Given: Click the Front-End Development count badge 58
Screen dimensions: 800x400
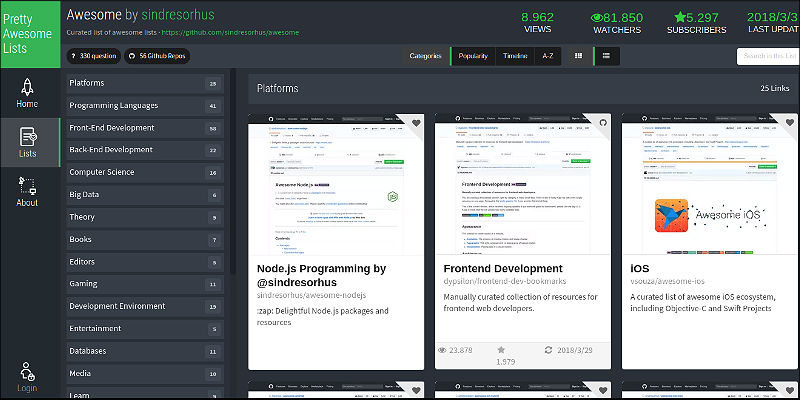Looking at the screenshot, I should 213,129.
